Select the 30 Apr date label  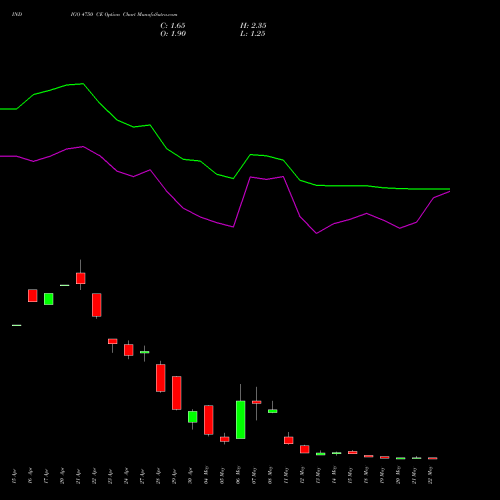190,476
